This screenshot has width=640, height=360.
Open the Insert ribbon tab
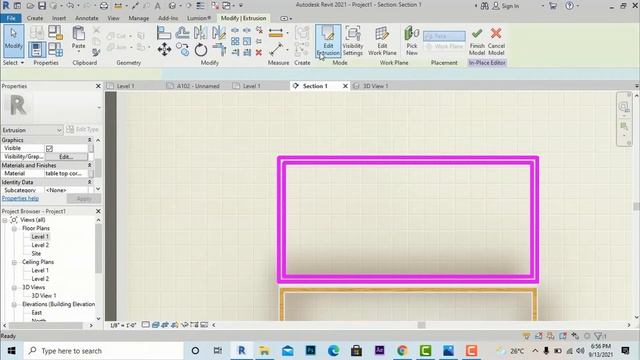click(59, 18)
